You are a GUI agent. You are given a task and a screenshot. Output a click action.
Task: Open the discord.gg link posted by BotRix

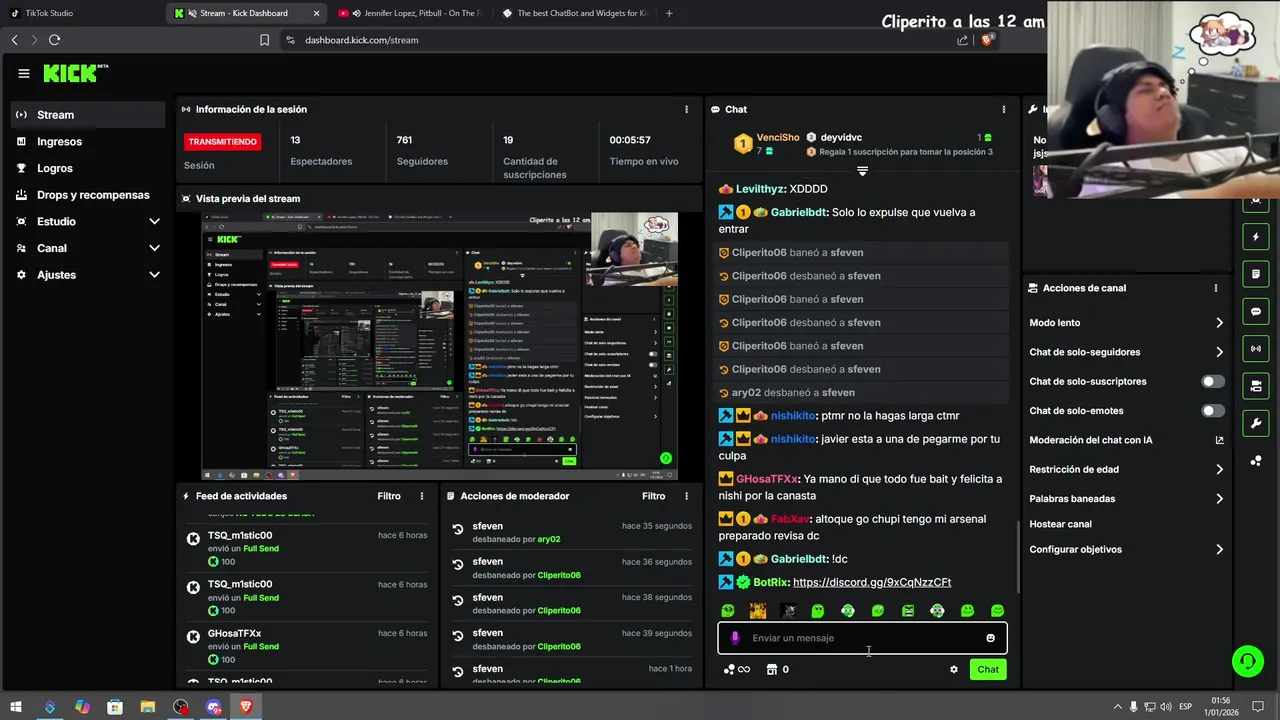click(x=872, y=582)
